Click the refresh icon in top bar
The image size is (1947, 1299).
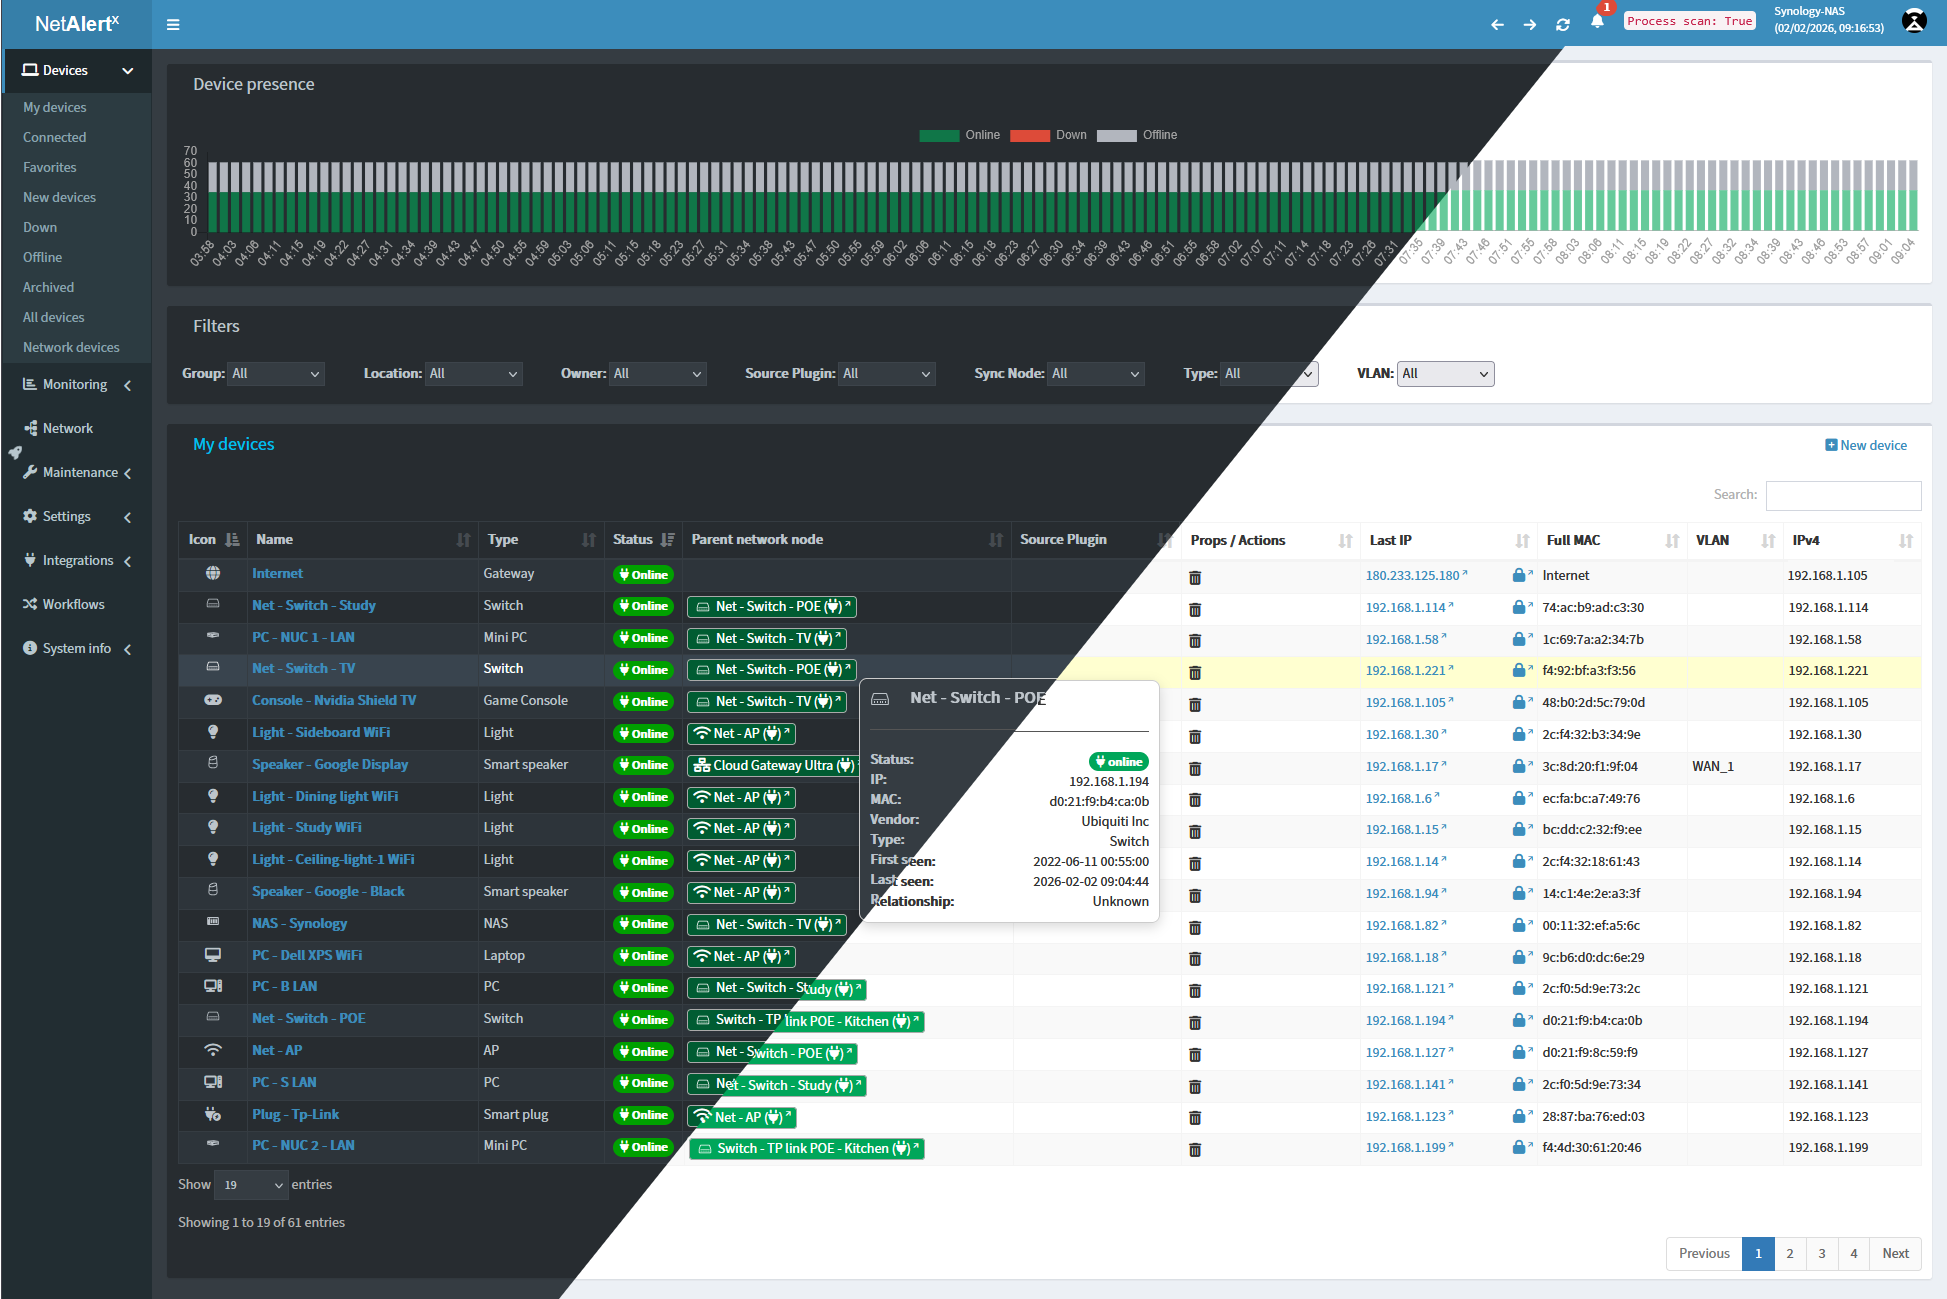click(x=1563, y=24)
